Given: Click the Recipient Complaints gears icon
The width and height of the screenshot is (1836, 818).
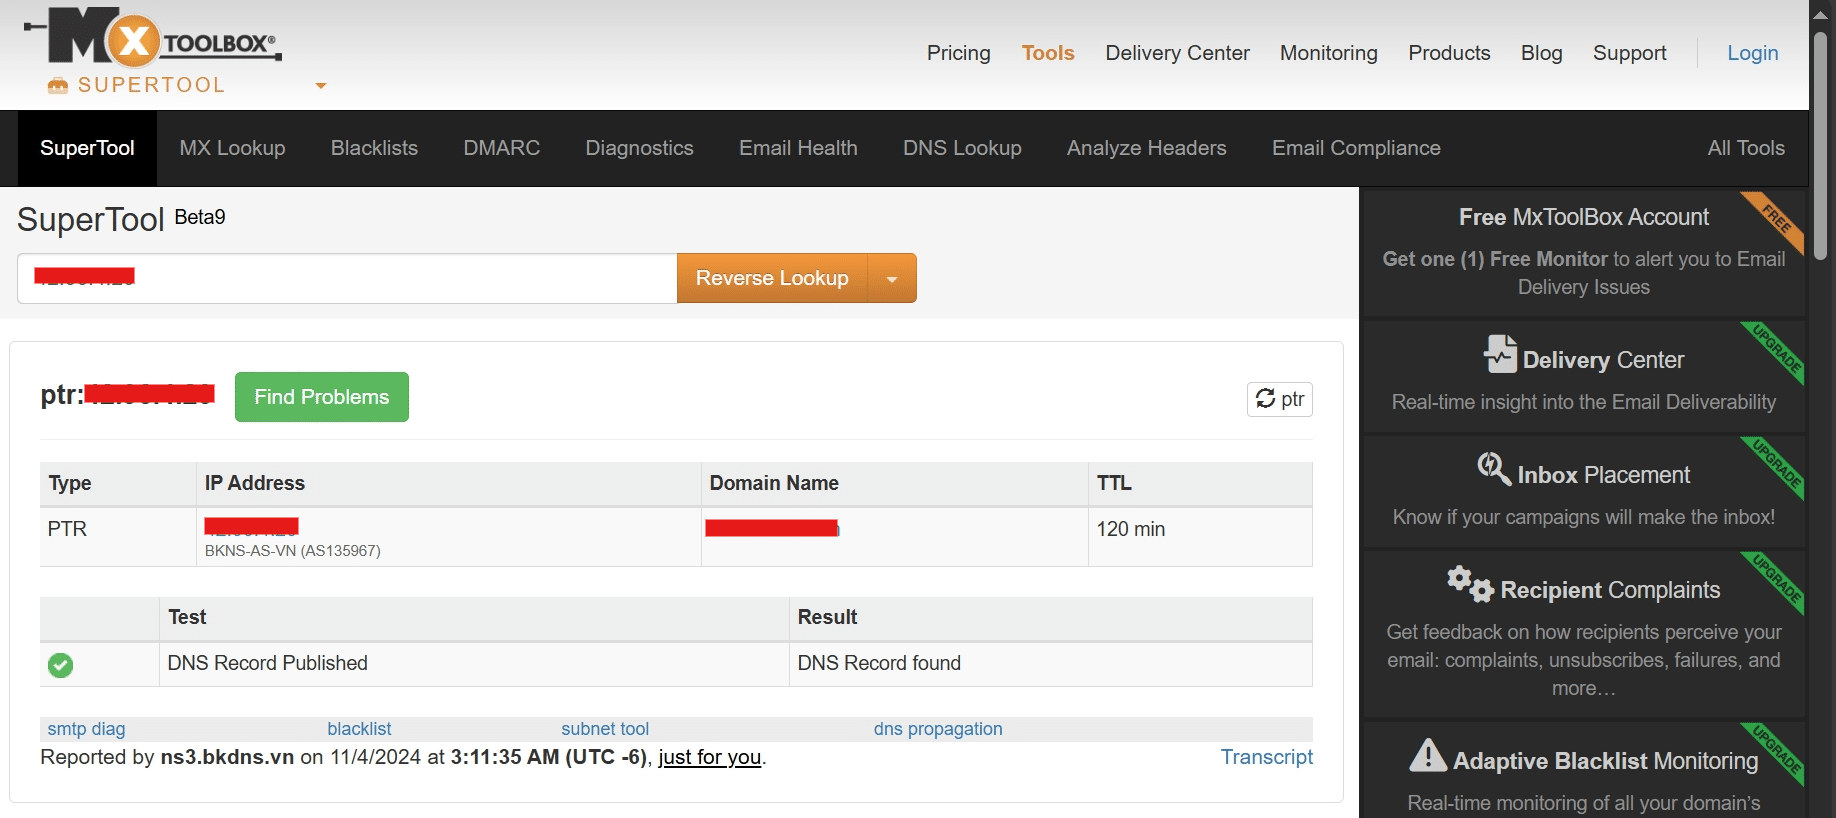Looking at the screenshot, I should 1469,584.
